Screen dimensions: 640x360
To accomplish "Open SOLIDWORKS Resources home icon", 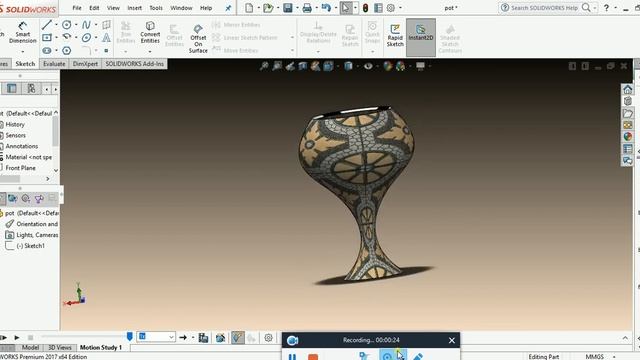I will pos(627,89).
